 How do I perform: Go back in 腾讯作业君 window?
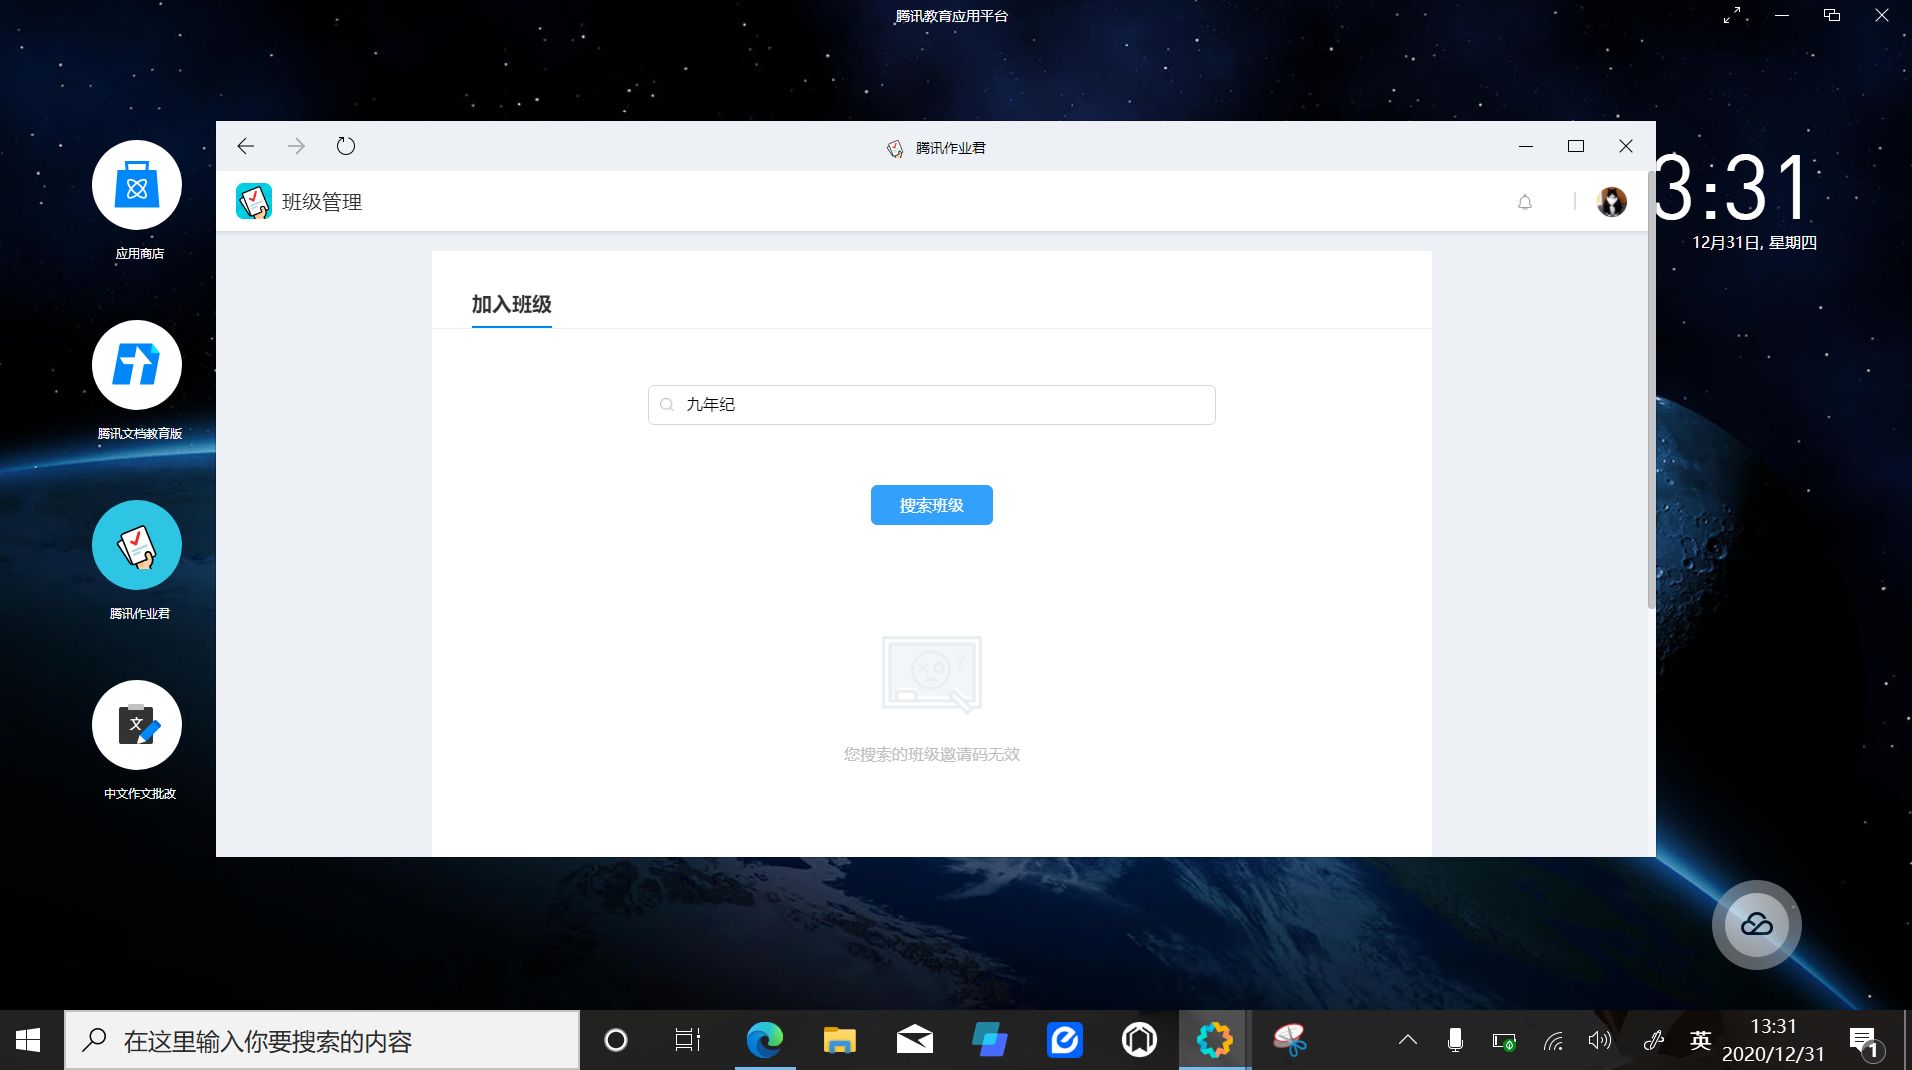(x=246, y=146)
